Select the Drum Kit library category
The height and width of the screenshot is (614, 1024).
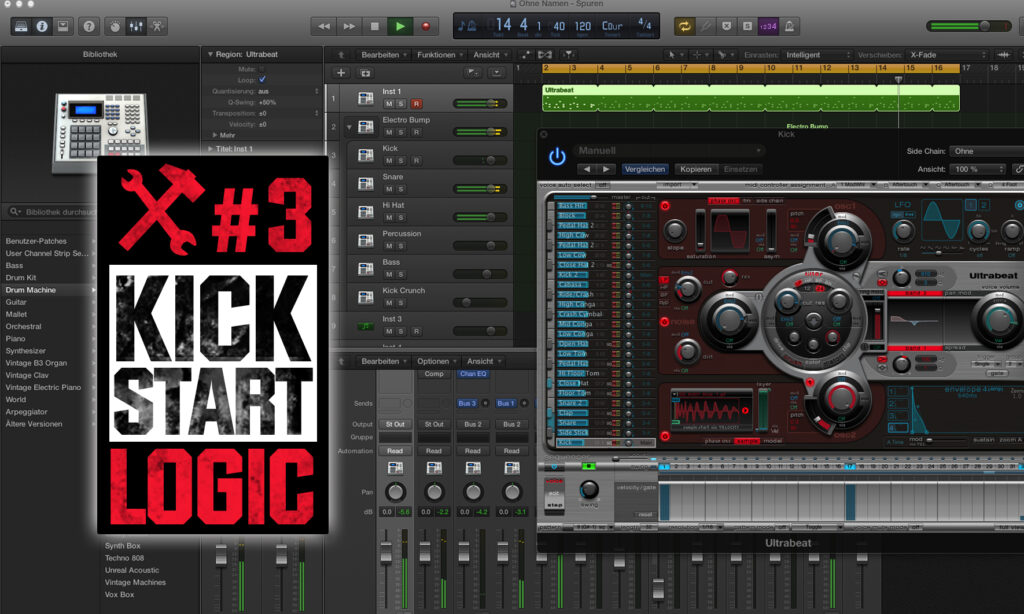pos(21,278)
